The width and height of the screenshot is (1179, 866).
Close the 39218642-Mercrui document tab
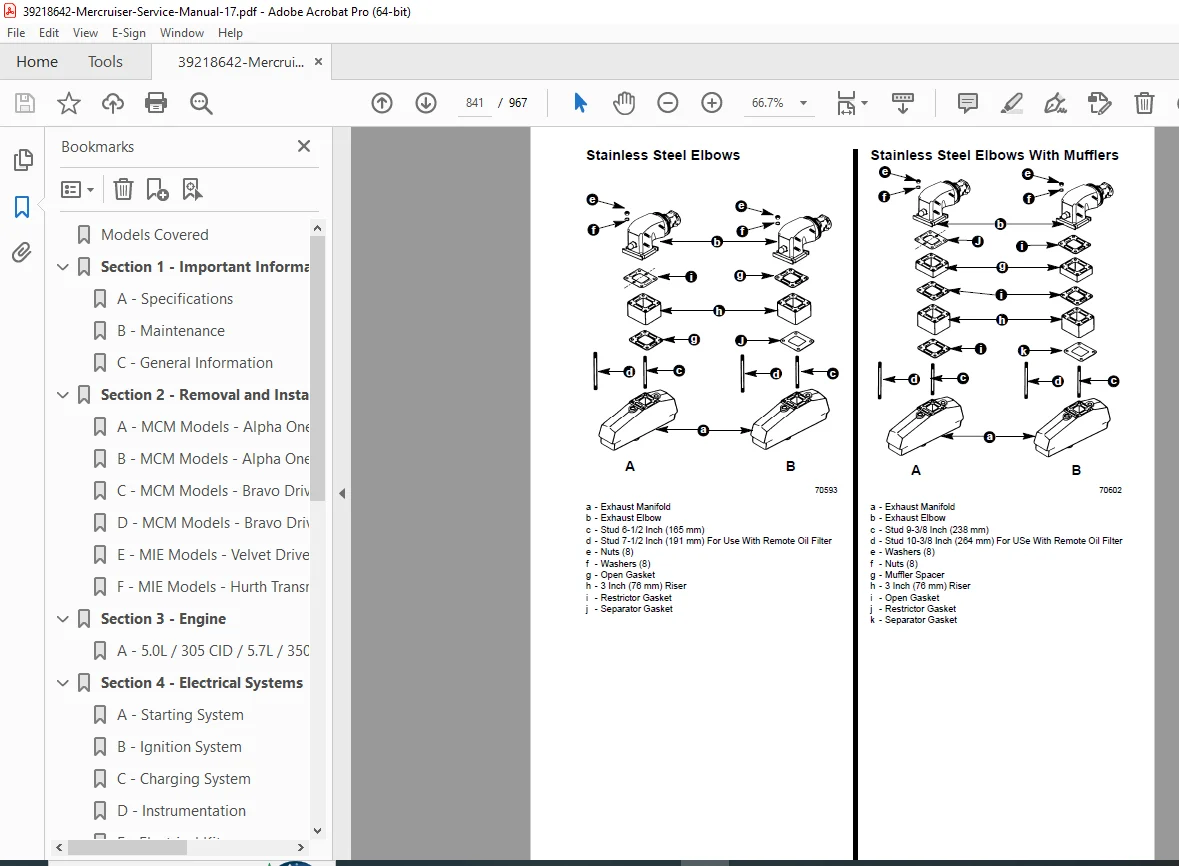pyautogui.click(x=318, y=62)
